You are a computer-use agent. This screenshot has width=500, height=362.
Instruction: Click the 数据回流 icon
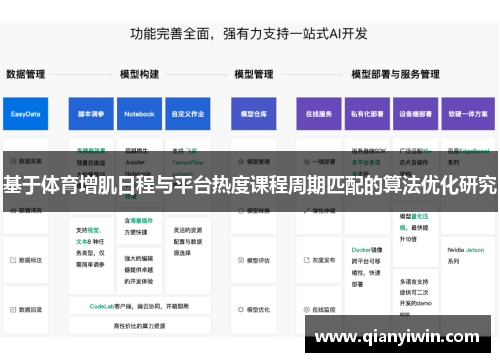13,310
